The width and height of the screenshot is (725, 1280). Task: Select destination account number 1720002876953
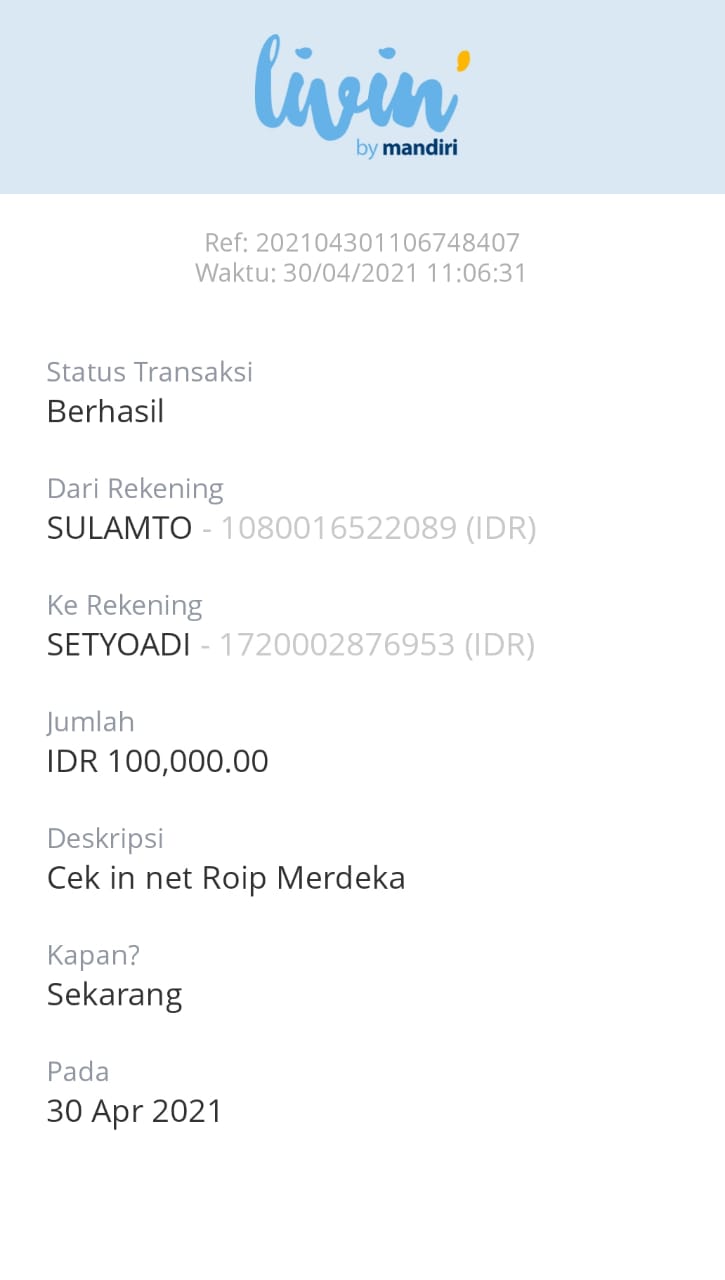(336, 645)
